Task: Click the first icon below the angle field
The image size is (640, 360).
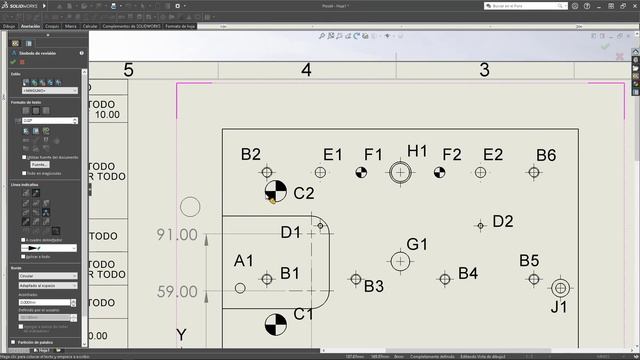Action: tap(26, 131)
